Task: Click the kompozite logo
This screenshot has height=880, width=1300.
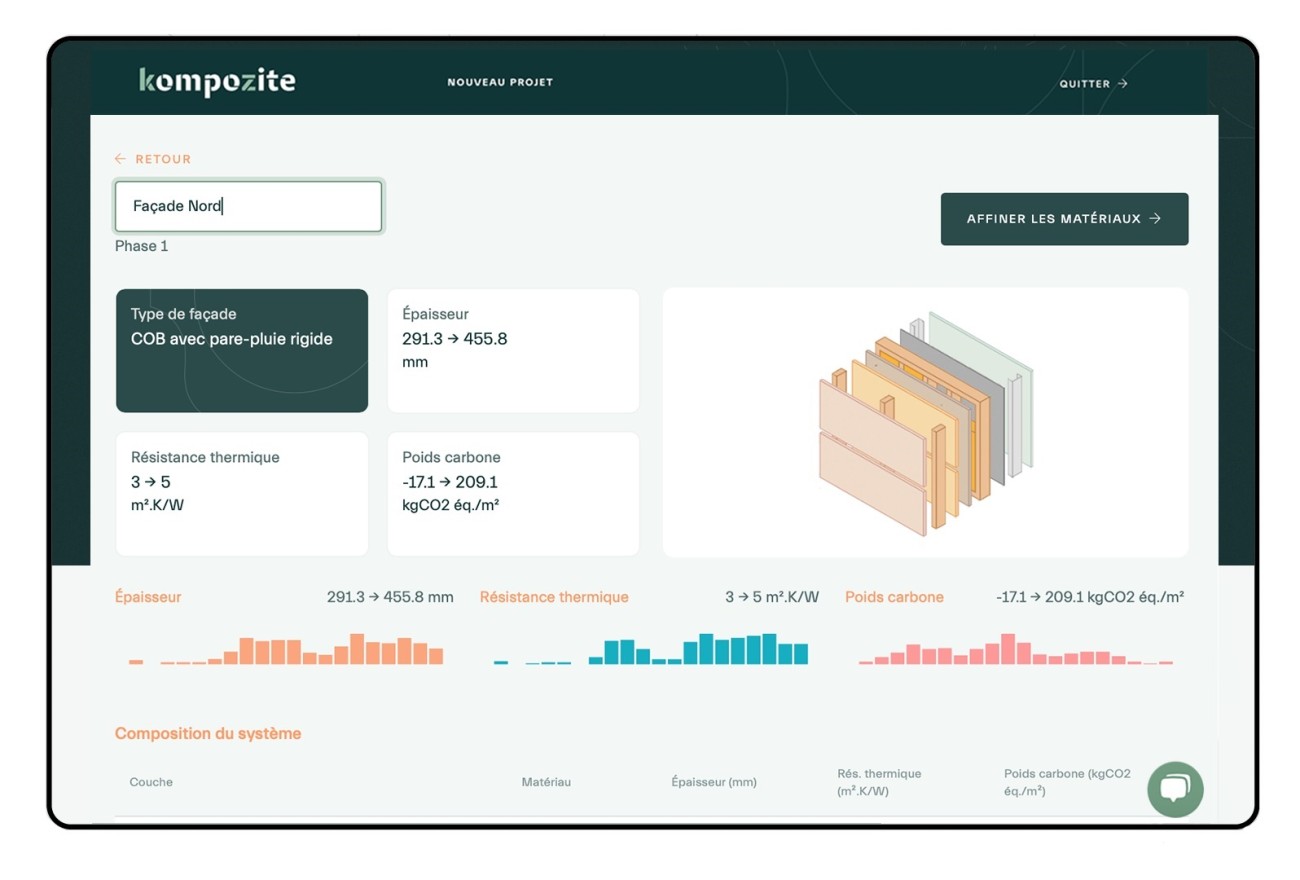Action: (x=216, y=82)
